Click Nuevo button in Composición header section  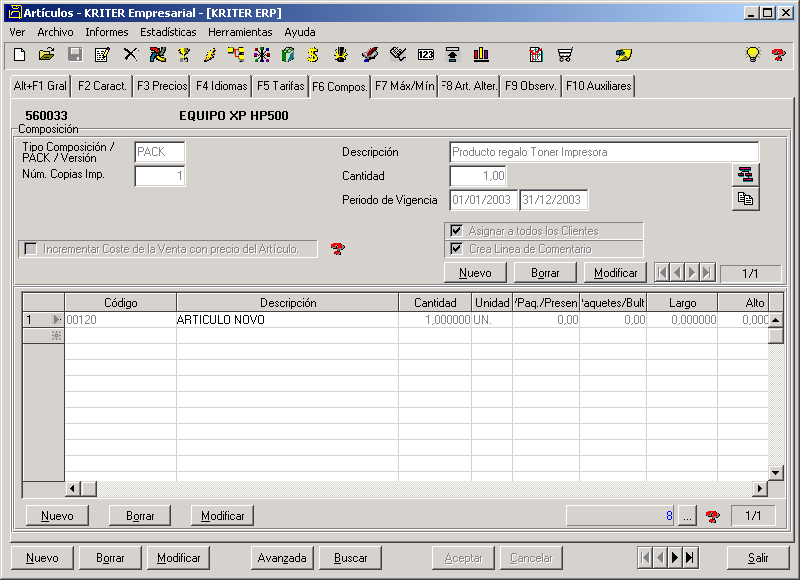coord(475,273)
